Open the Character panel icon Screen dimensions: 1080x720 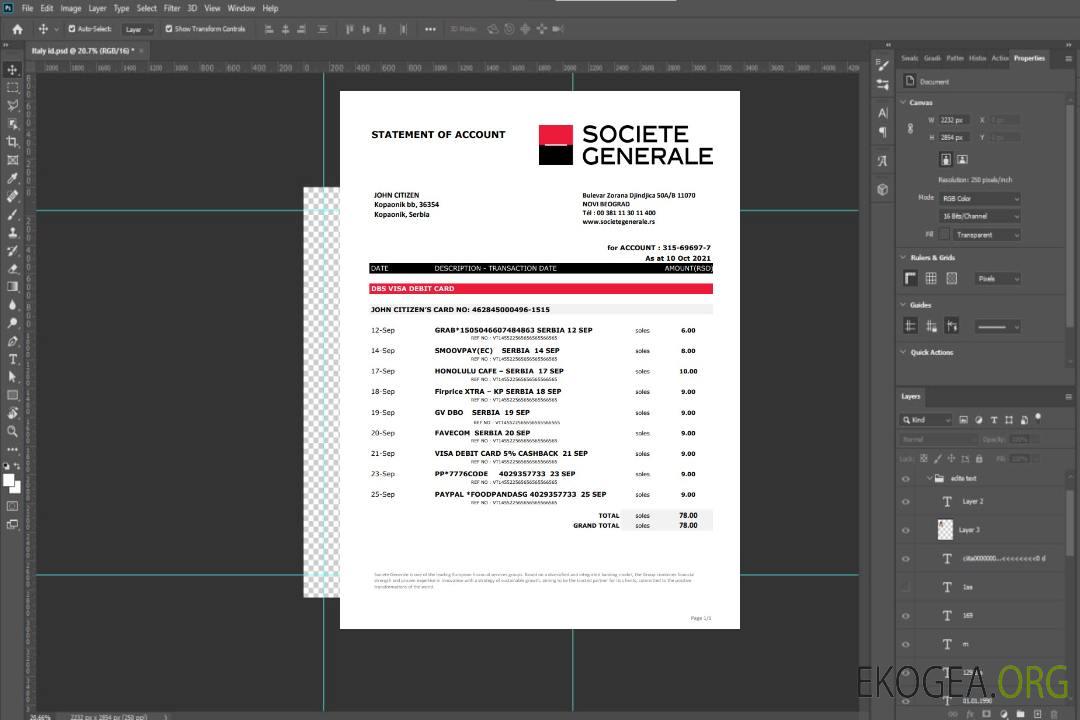click(882, 112)
